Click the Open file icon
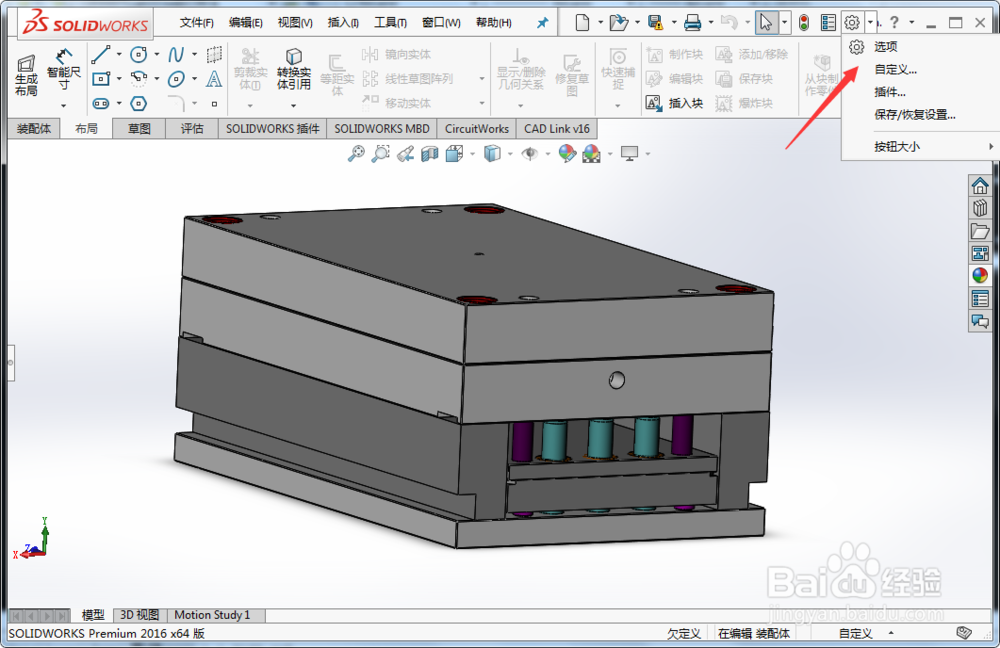The image size is (1000, 648). point(618,23)
